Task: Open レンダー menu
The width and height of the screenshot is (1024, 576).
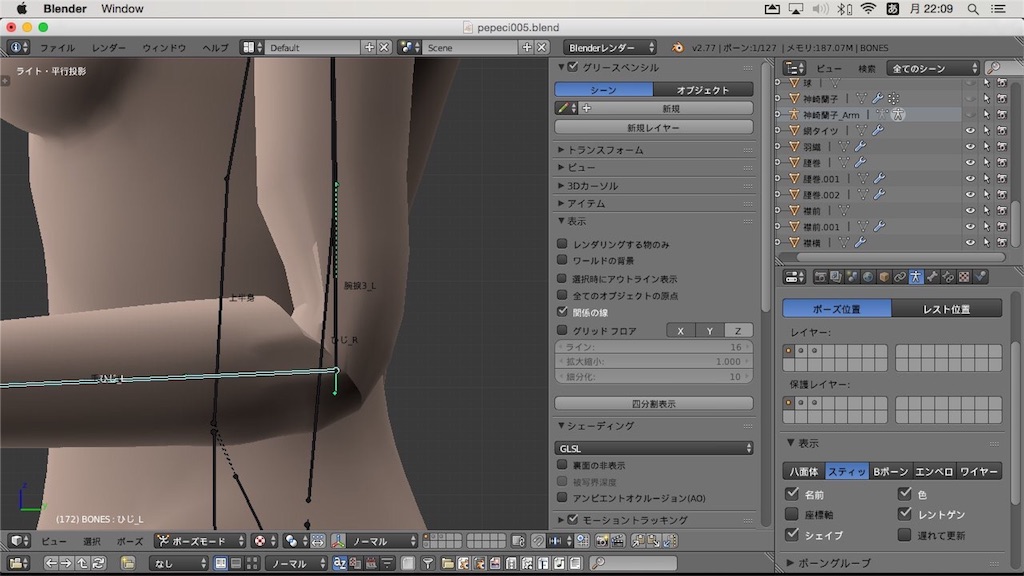Action: (x=109, y=48)
